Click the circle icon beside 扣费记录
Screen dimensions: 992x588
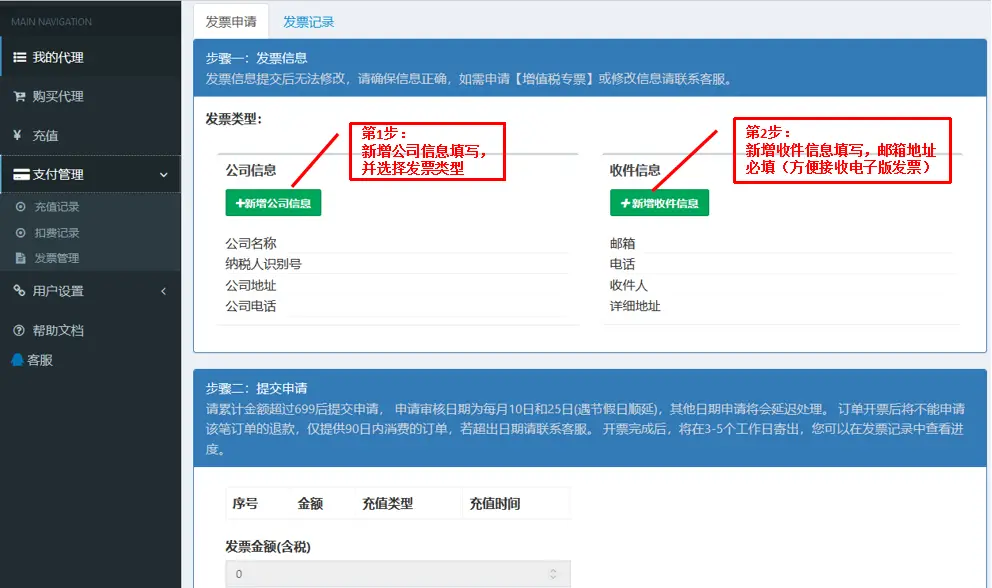(20, 233)
